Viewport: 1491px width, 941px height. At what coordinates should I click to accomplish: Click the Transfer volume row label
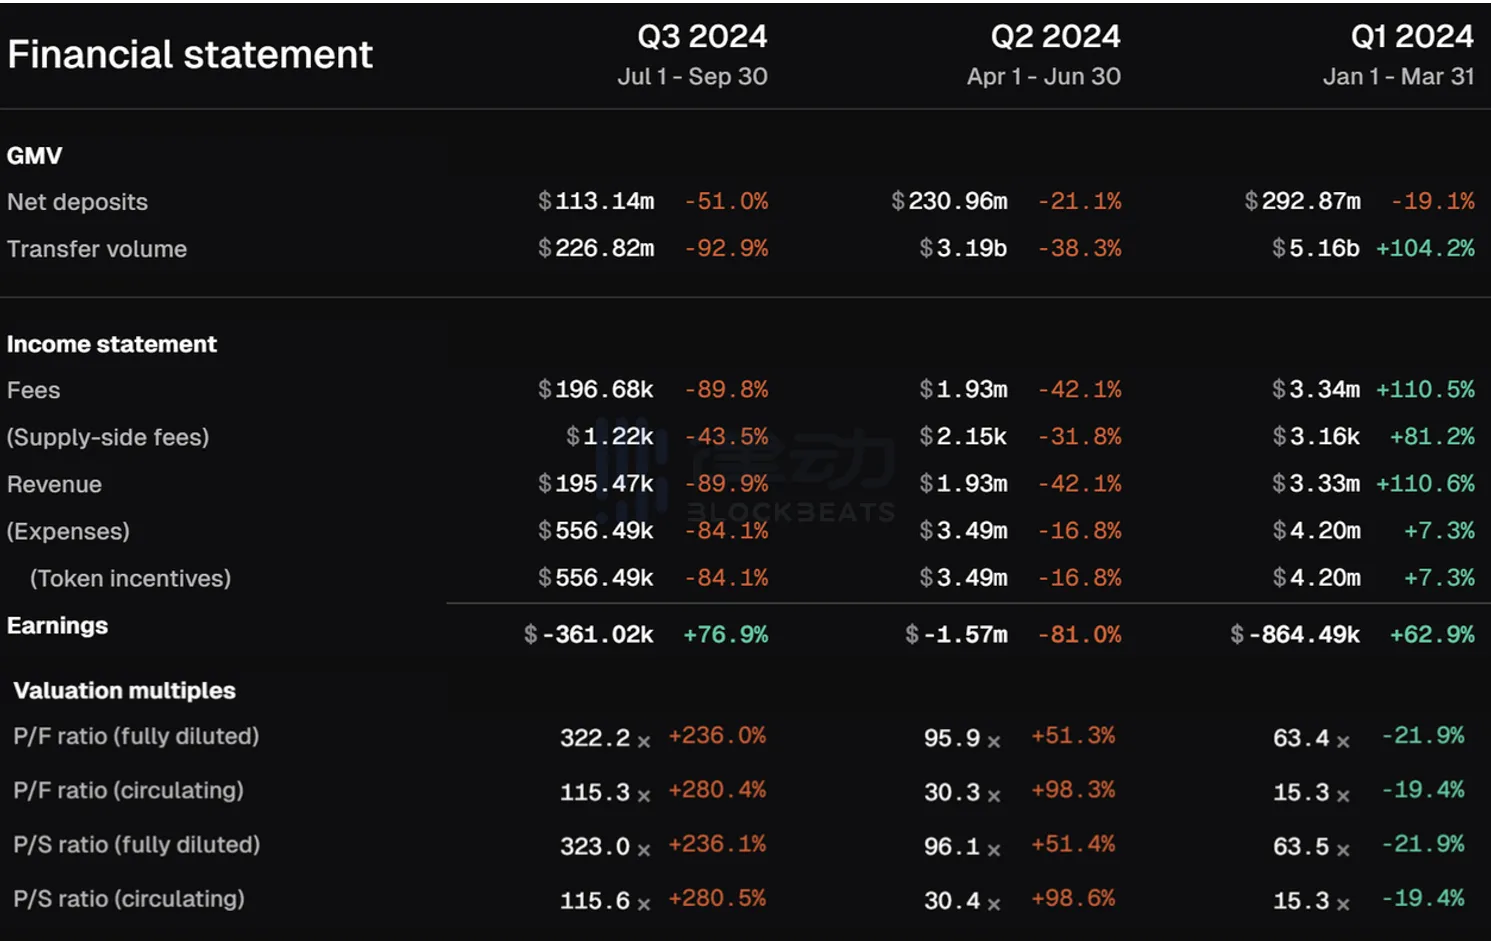tap(97, 249)
